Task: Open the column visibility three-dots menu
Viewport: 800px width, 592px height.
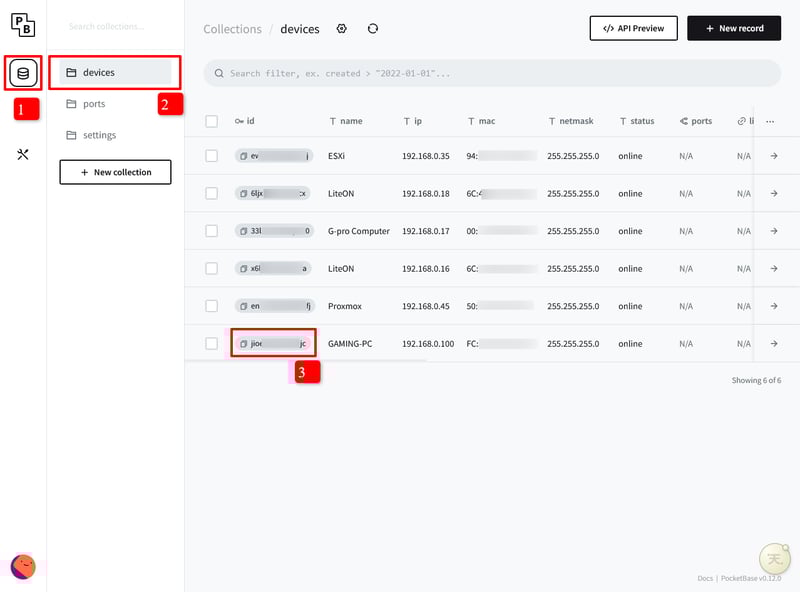Action: pyautogui.click(x=770, y=121)
